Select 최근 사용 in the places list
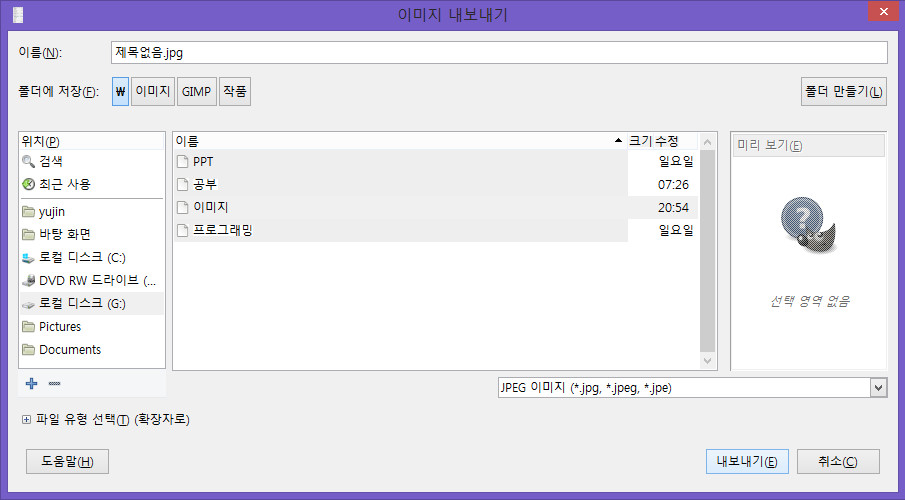 tap(92, 185)
